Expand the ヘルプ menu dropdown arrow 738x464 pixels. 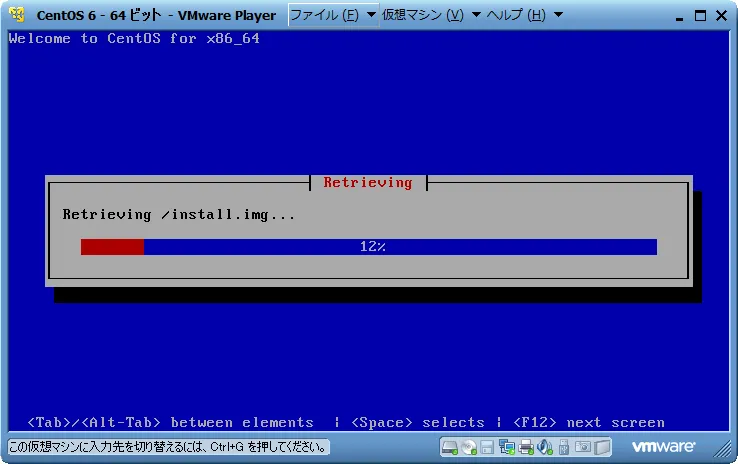tap(558, 15)
